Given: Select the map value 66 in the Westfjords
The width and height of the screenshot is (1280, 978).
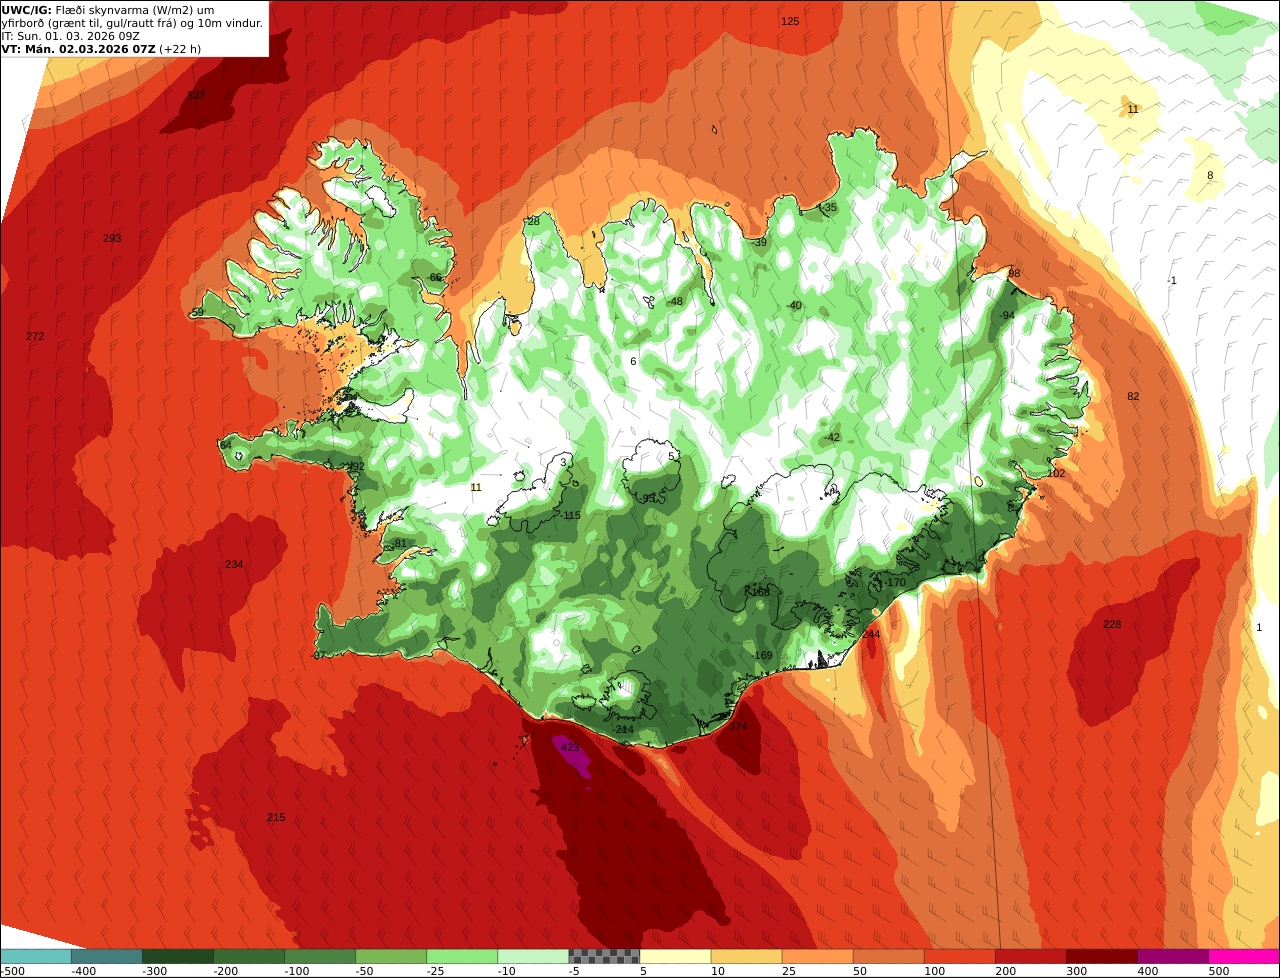Looking at the screenshot, I should 435,278.
